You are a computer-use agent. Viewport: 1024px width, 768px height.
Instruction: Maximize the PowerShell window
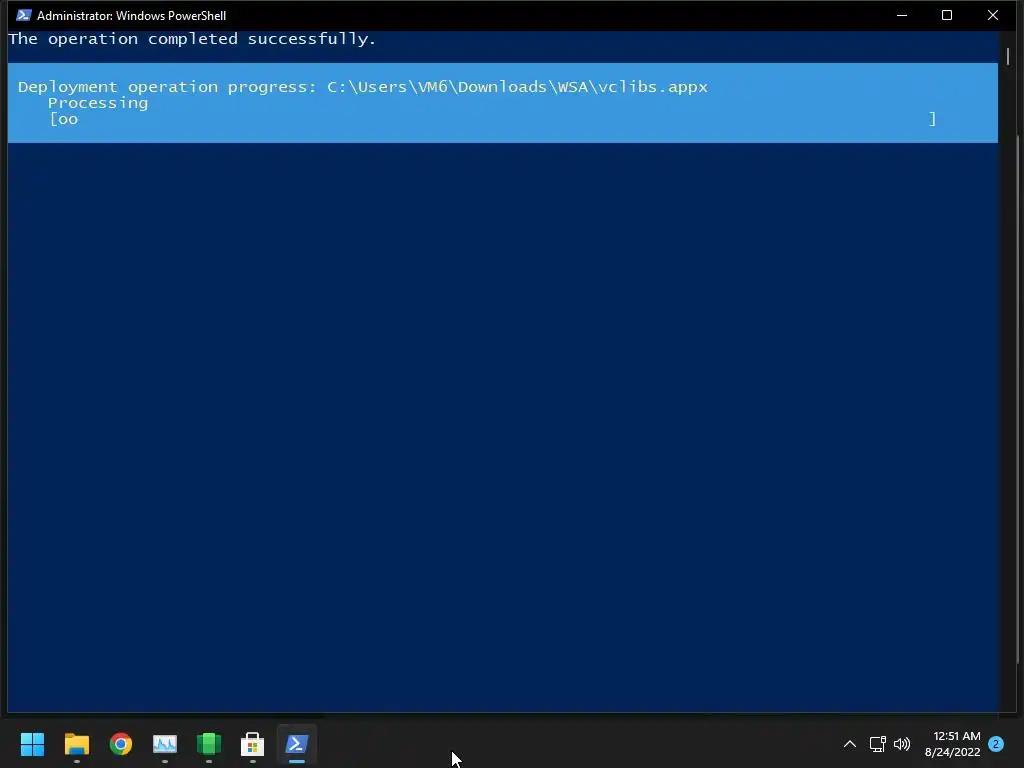(x=947, y=15)
